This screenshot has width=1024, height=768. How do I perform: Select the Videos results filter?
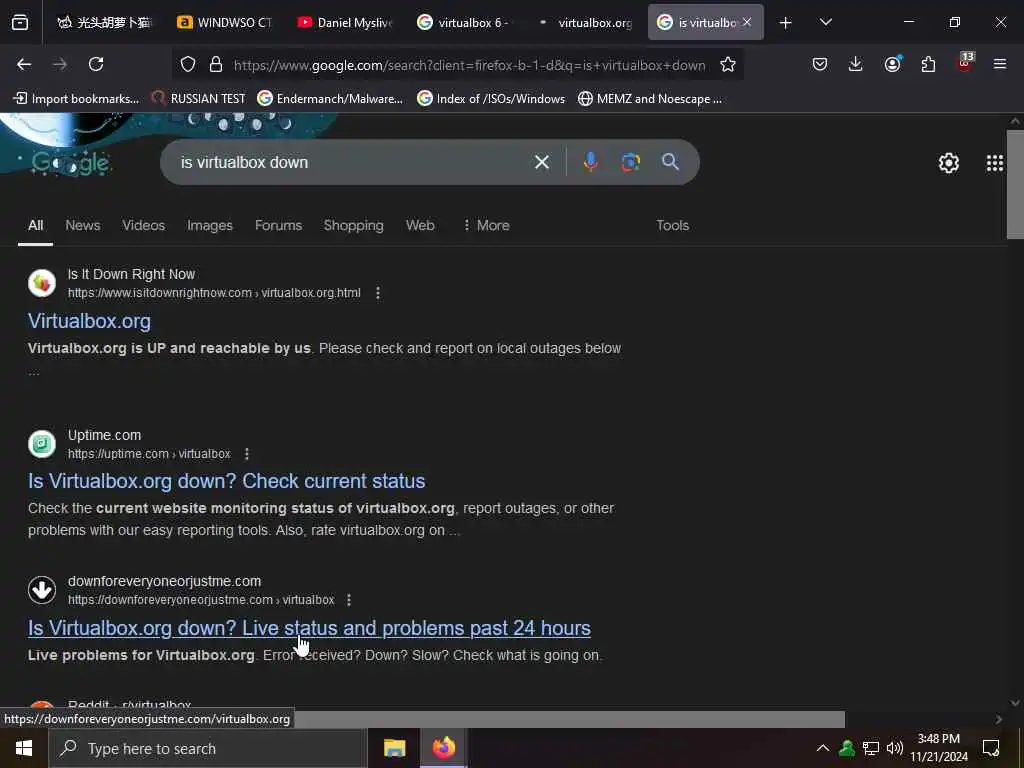tap(143, 225)
